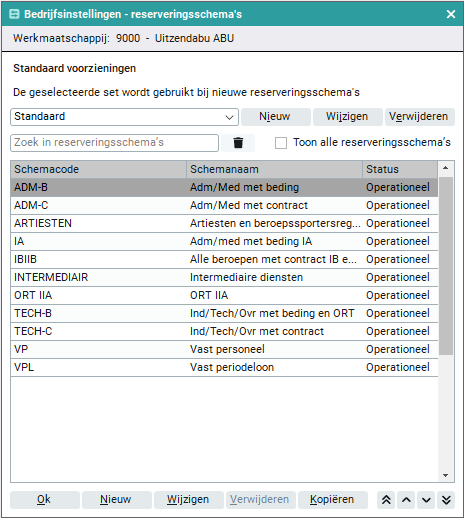Move selected schema to the bottom
Image resolution: width=464 pixels, height=518 pixels.
tap(446, 500)
